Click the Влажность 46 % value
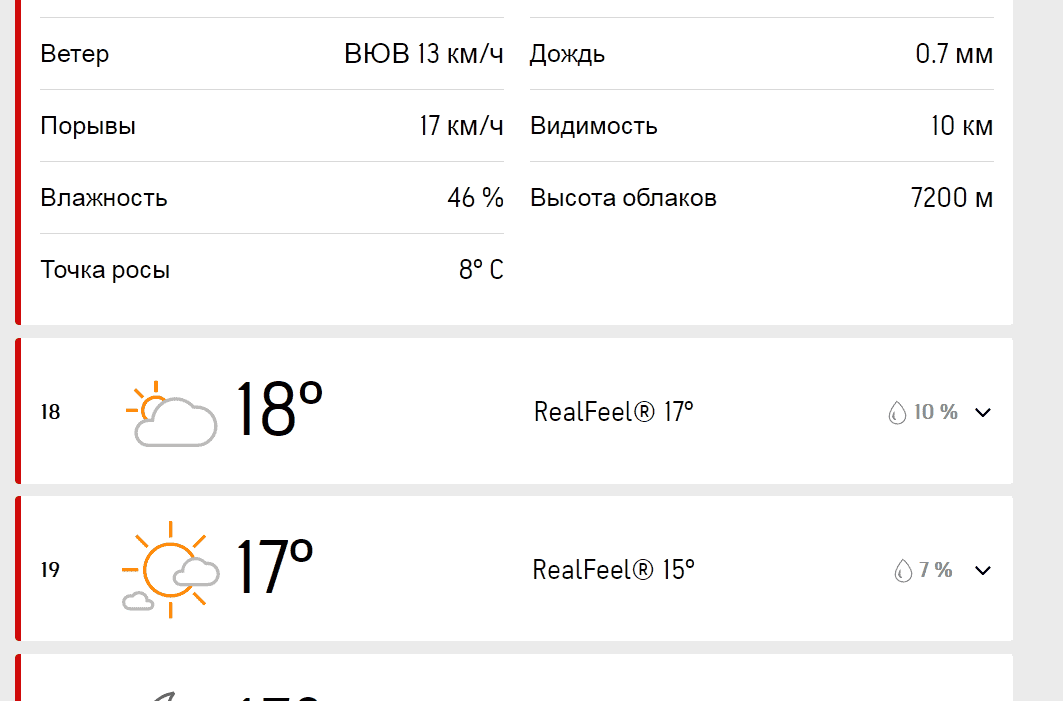Image resolution: width=1063 pixels, height=701 pixels. click(475, 198)
